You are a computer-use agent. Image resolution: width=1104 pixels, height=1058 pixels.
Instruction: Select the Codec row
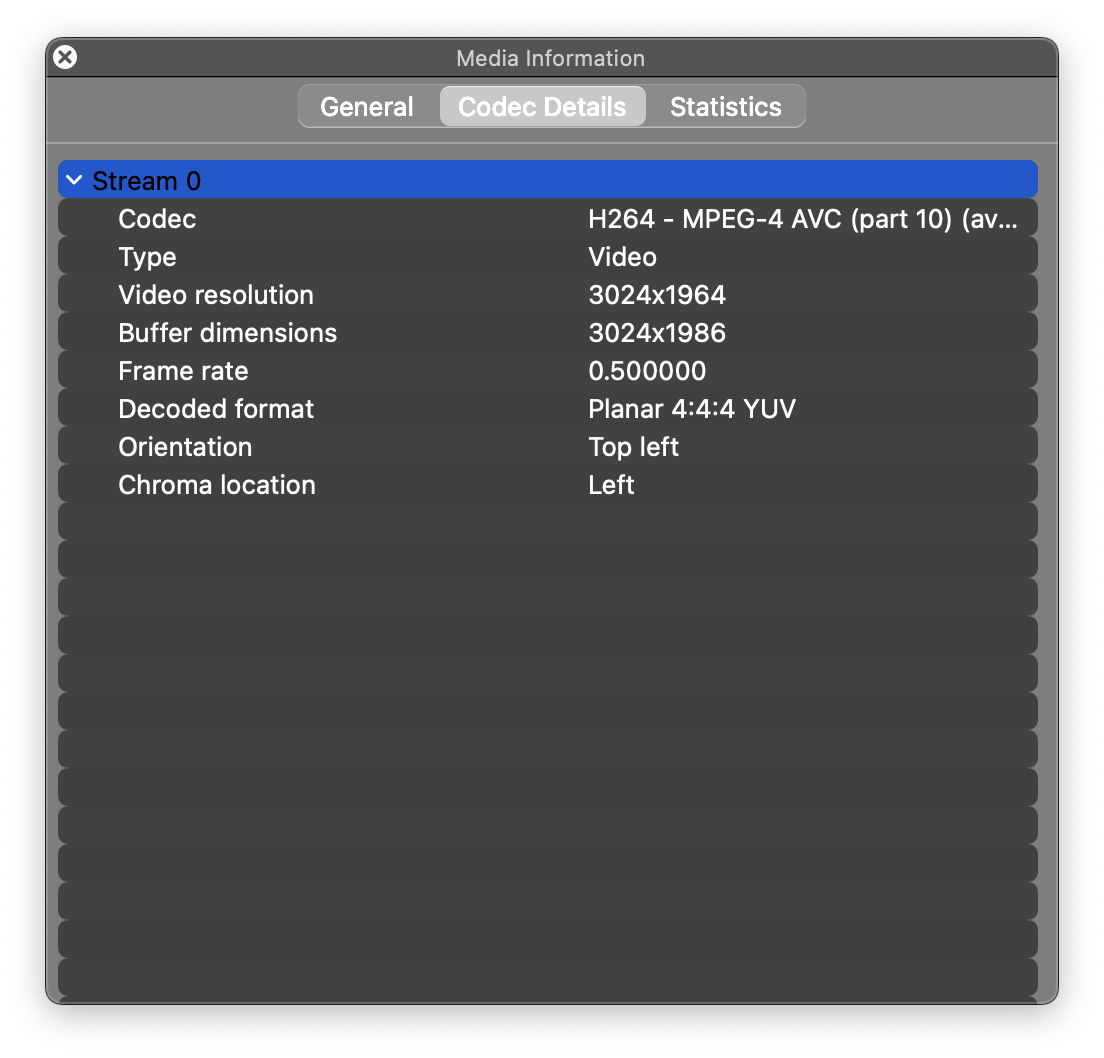click(157, 218)
